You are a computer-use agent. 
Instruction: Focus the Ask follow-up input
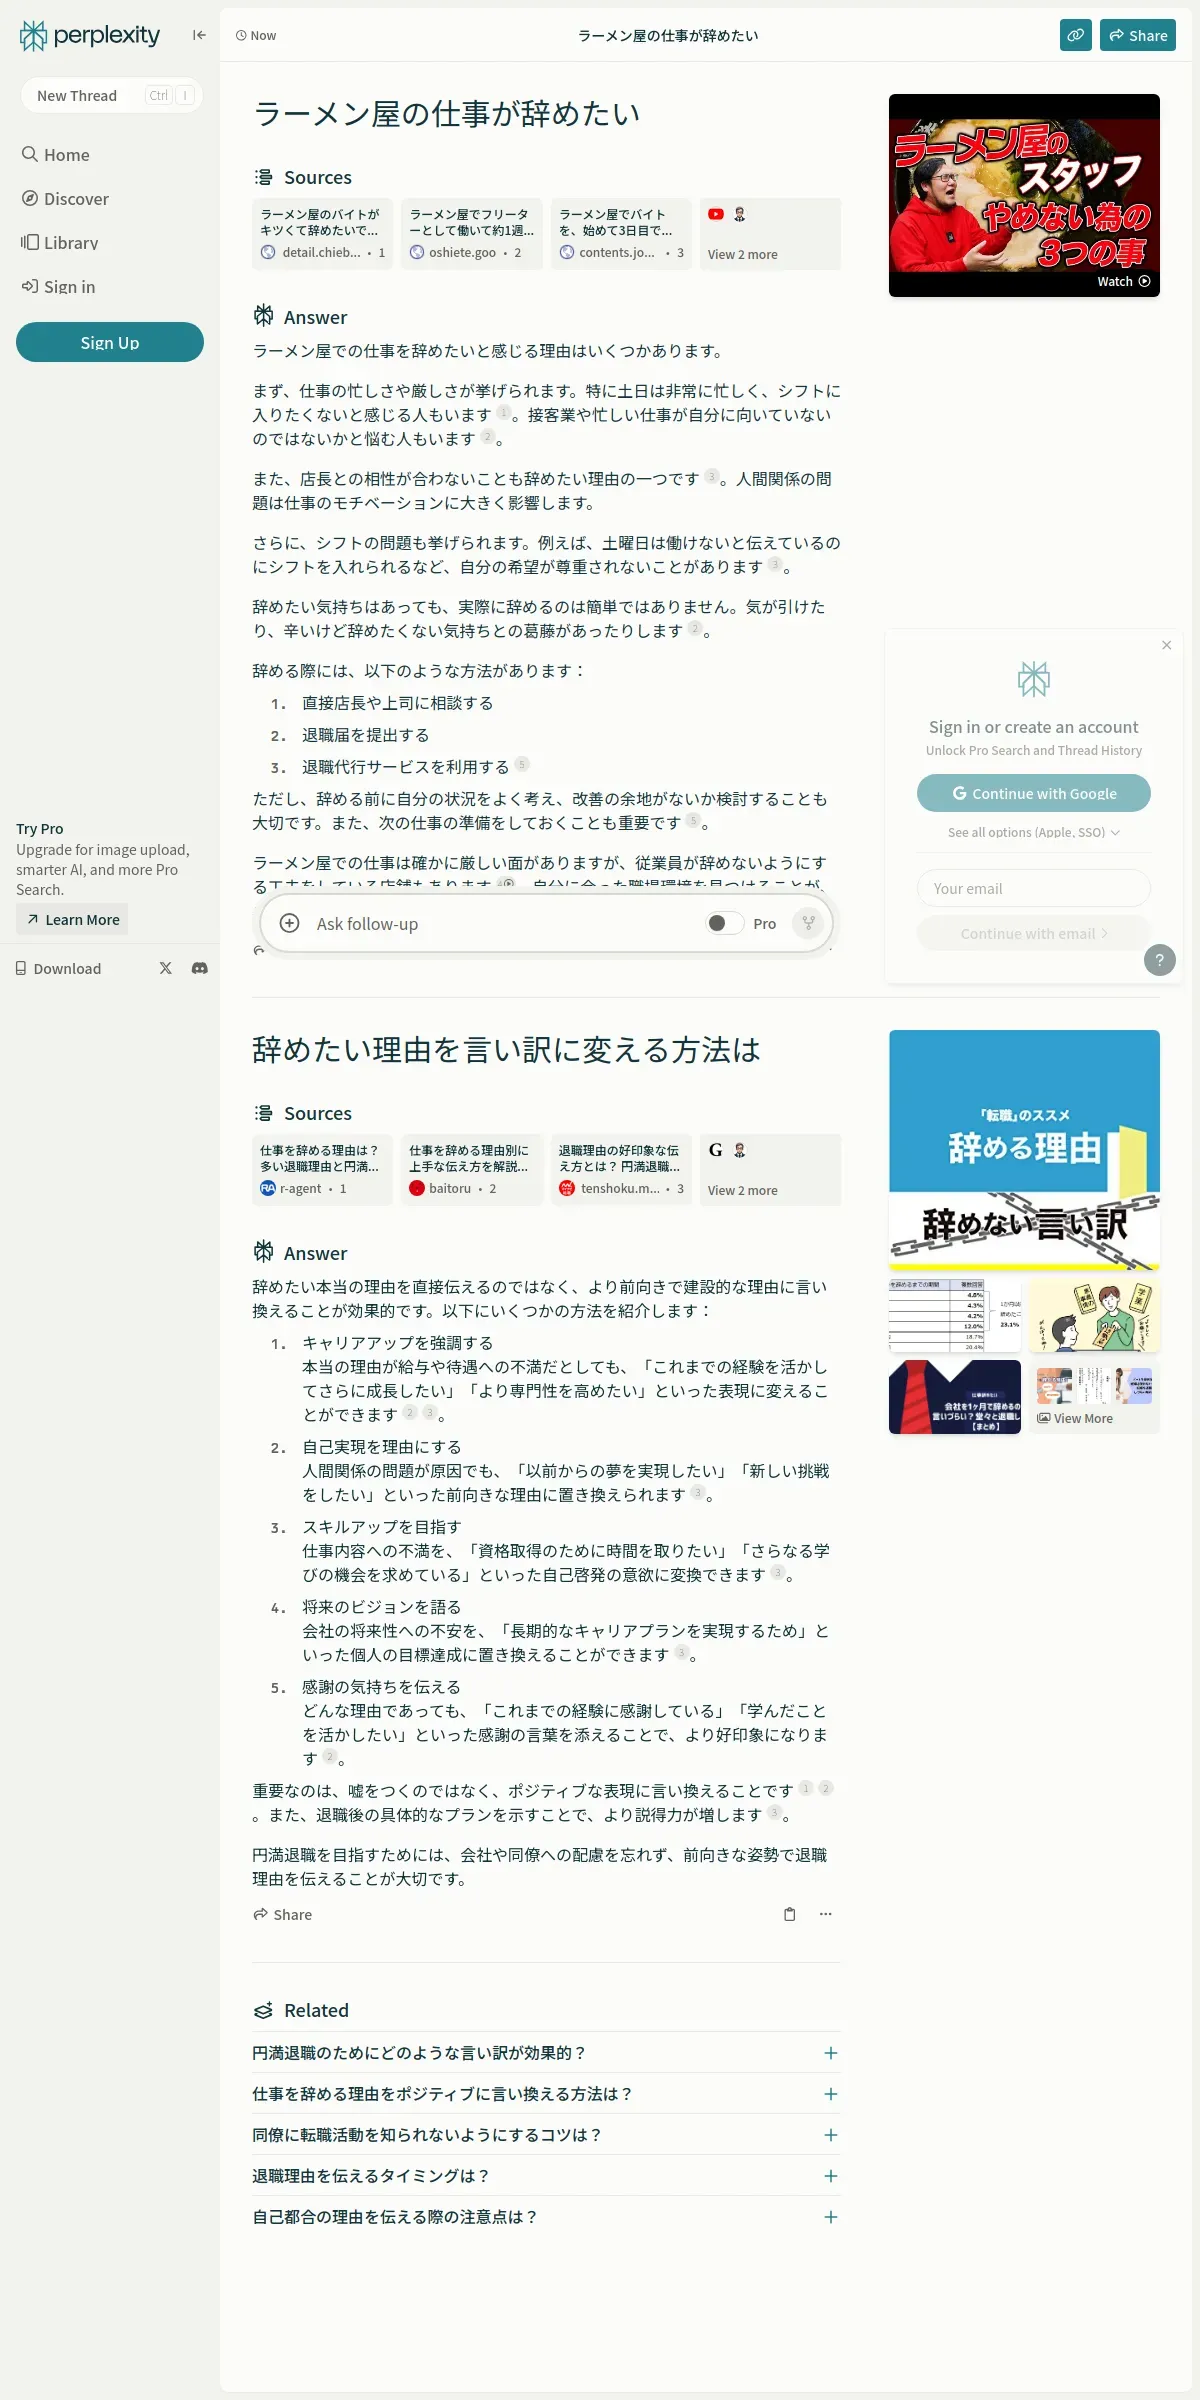pos(500,923)
